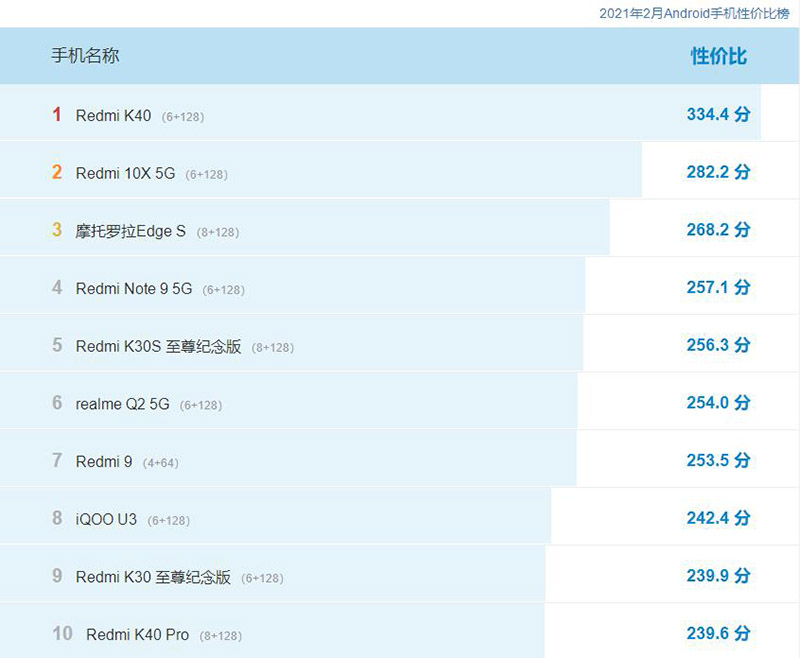
Task: Click the (4+64) spec next to Redmi 9
Action: coord(161,463)
